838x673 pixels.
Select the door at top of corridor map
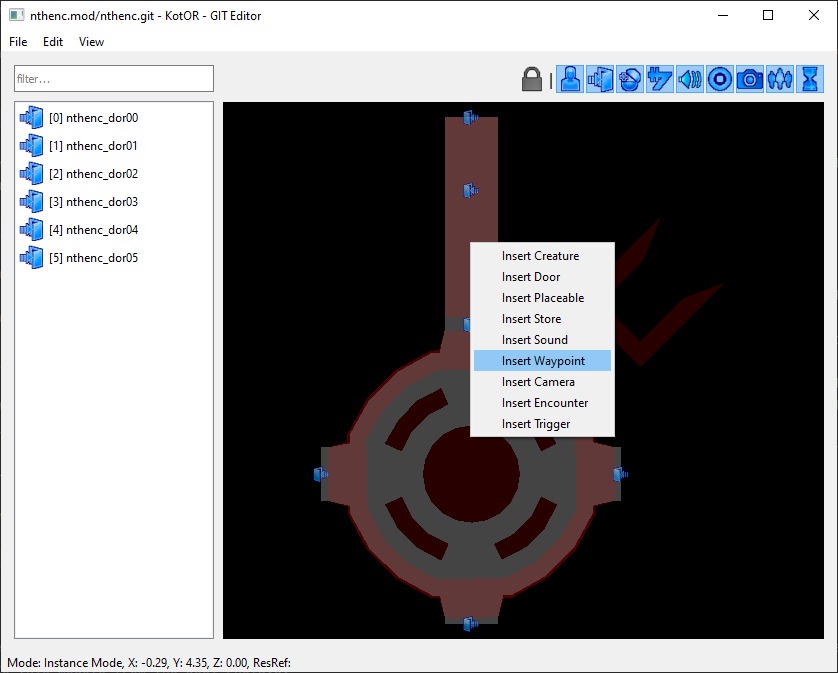[470, 117]
